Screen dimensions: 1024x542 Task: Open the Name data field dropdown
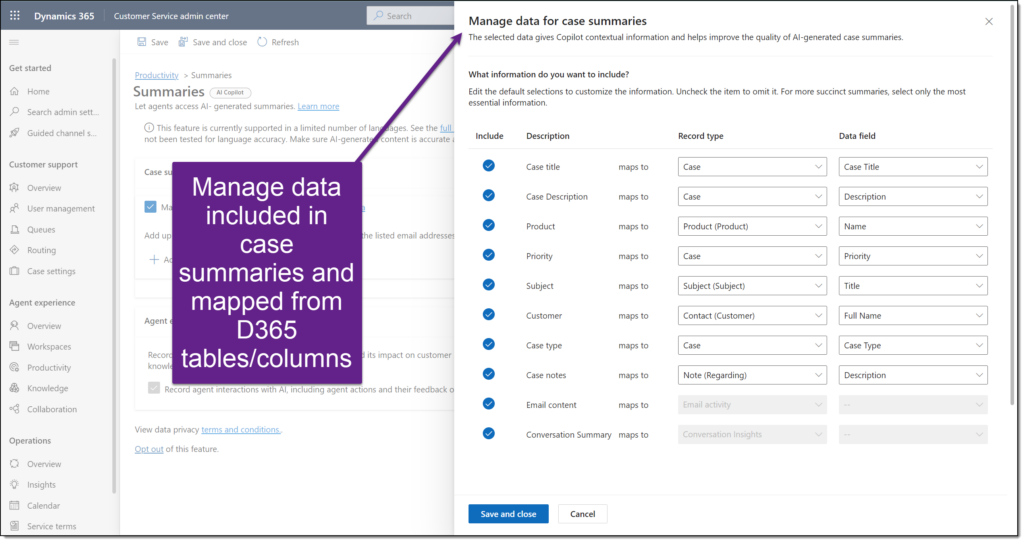point(913,226)
